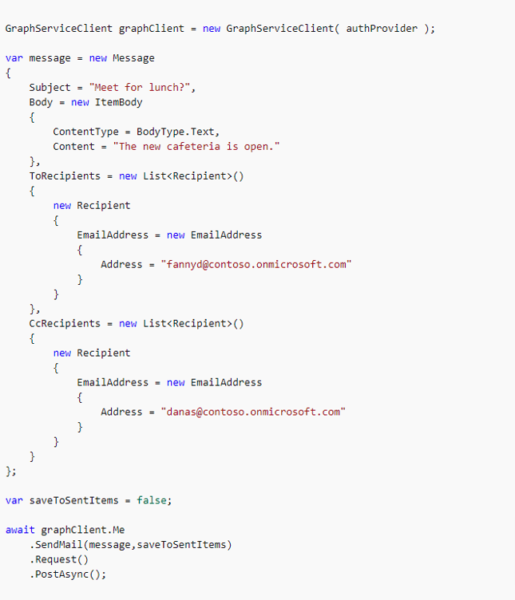The image size is (515, 600).
Task: Click "The new cafeteria is open." string
Action: pyautogui.click(x=196, y=147)
